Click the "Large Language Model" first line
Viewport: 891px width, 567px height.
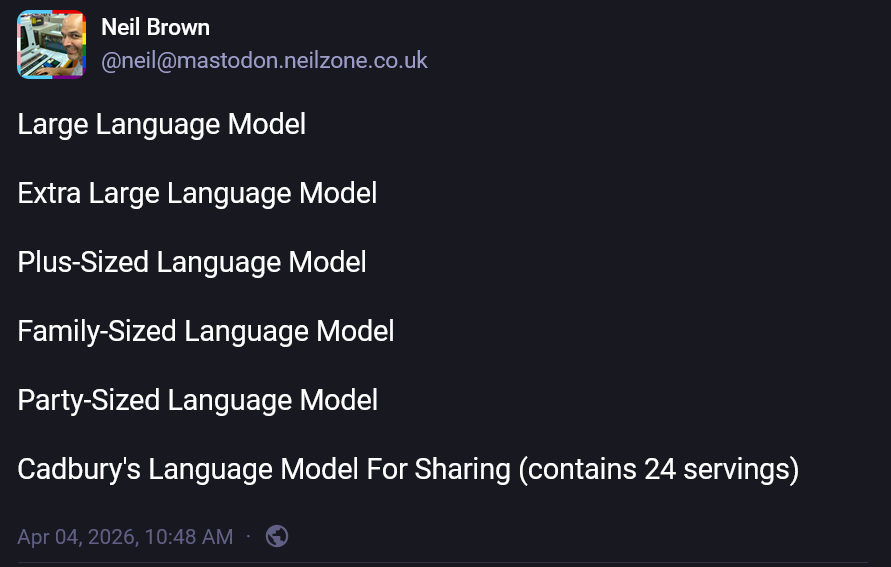click(161, 125)
